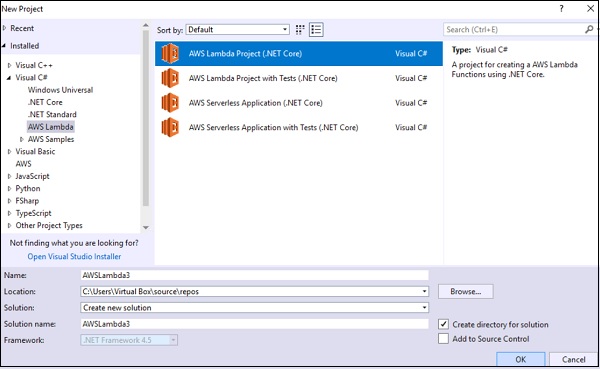Click OK to create project
The width and height of the screenshot is (600, 369).
[x=520, y=359]
